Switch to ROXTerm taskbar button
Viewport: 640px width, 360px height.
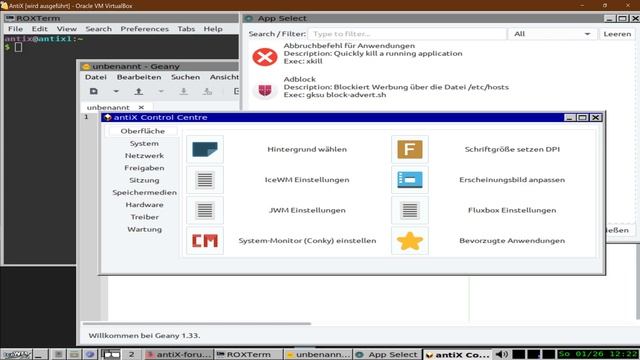248,354
